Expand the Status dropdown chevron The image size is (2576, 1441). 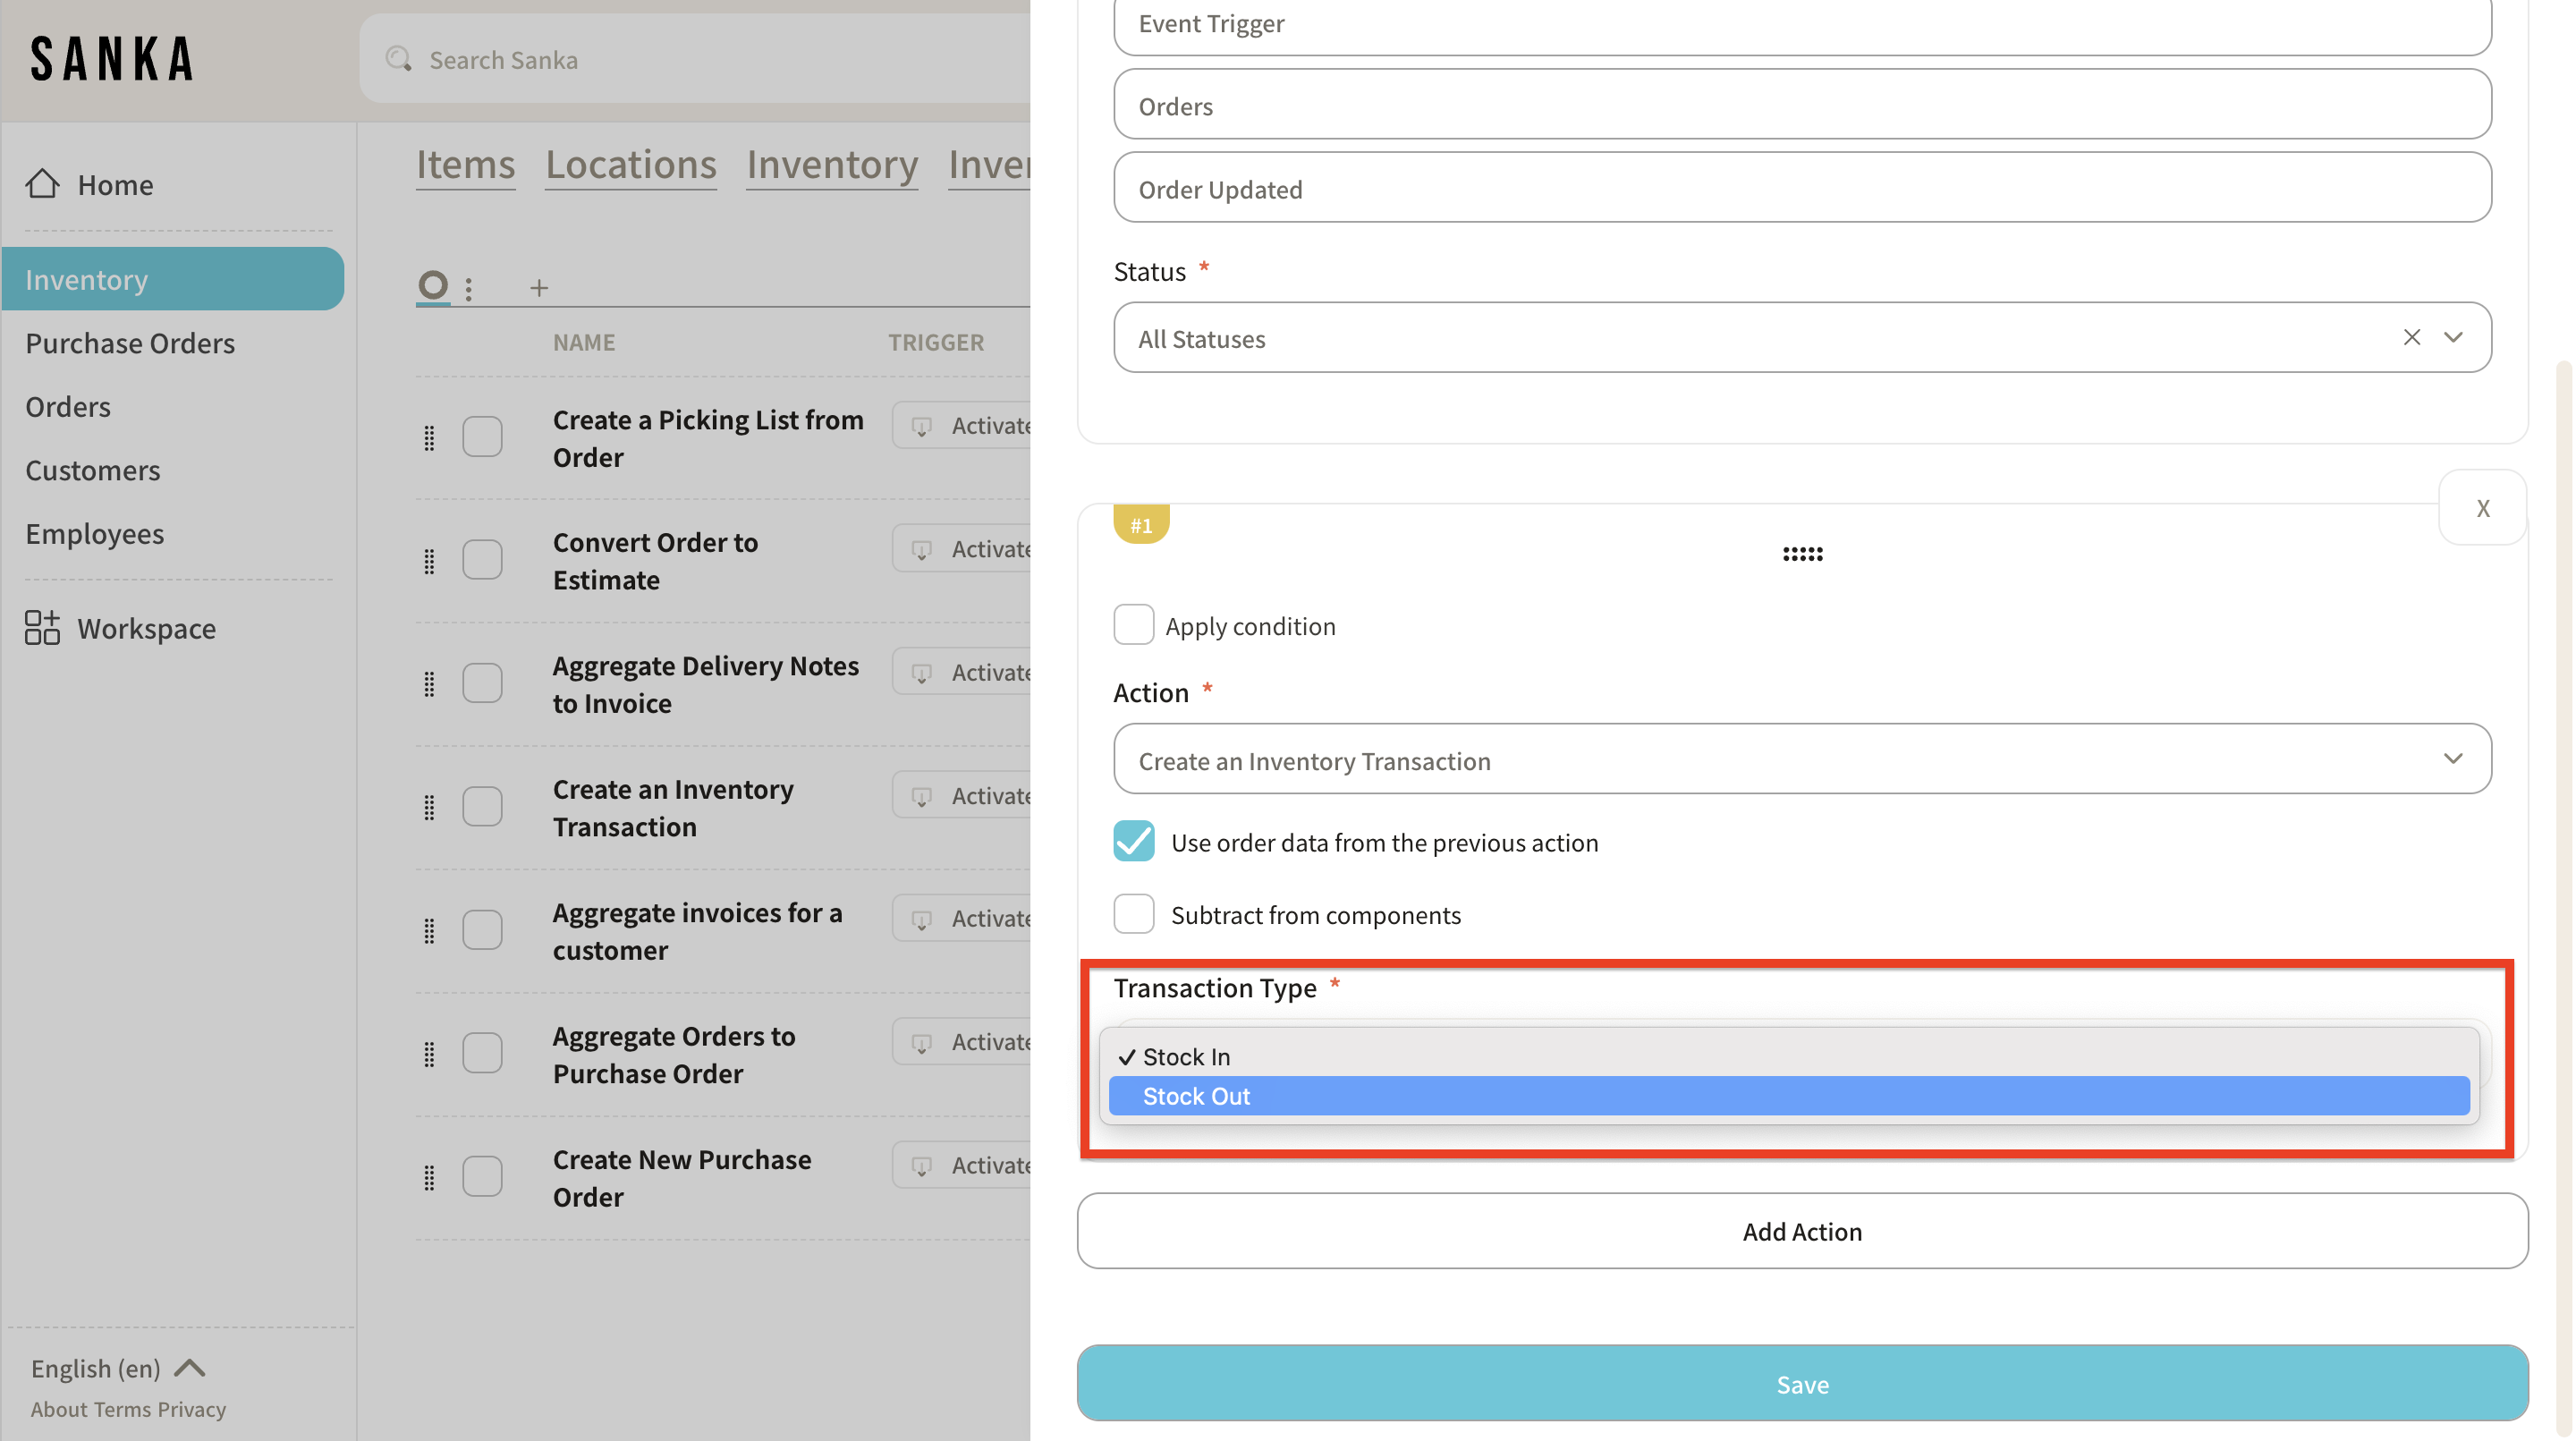click(2453, 338)
